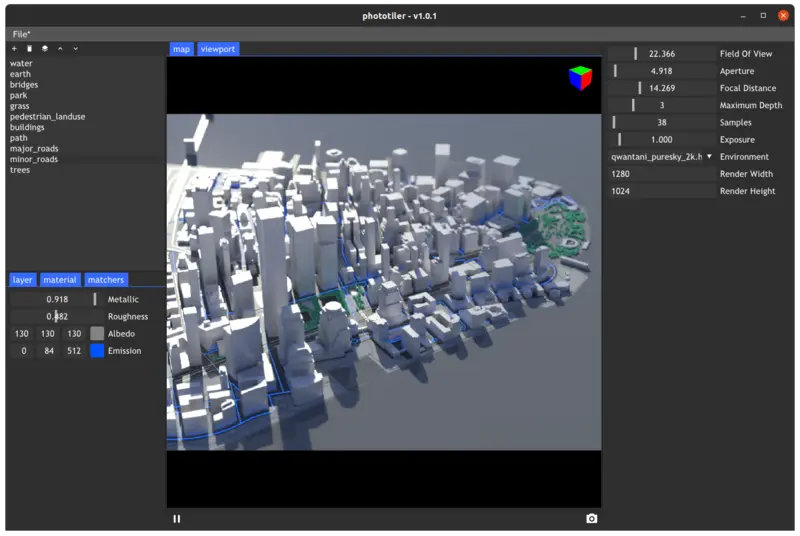Viewport: 800px width, 536px height.
Task: Click the Field Of View slider
Action: click(x=662, y=54)
